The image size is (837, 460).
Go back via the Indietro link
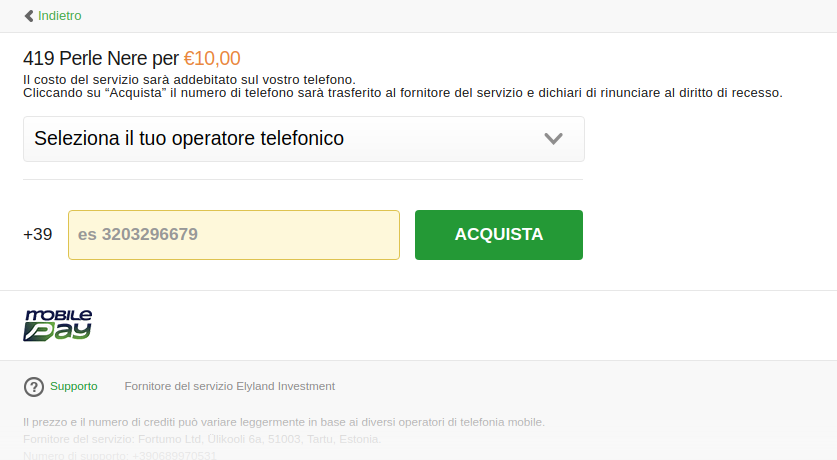(60, 16)
